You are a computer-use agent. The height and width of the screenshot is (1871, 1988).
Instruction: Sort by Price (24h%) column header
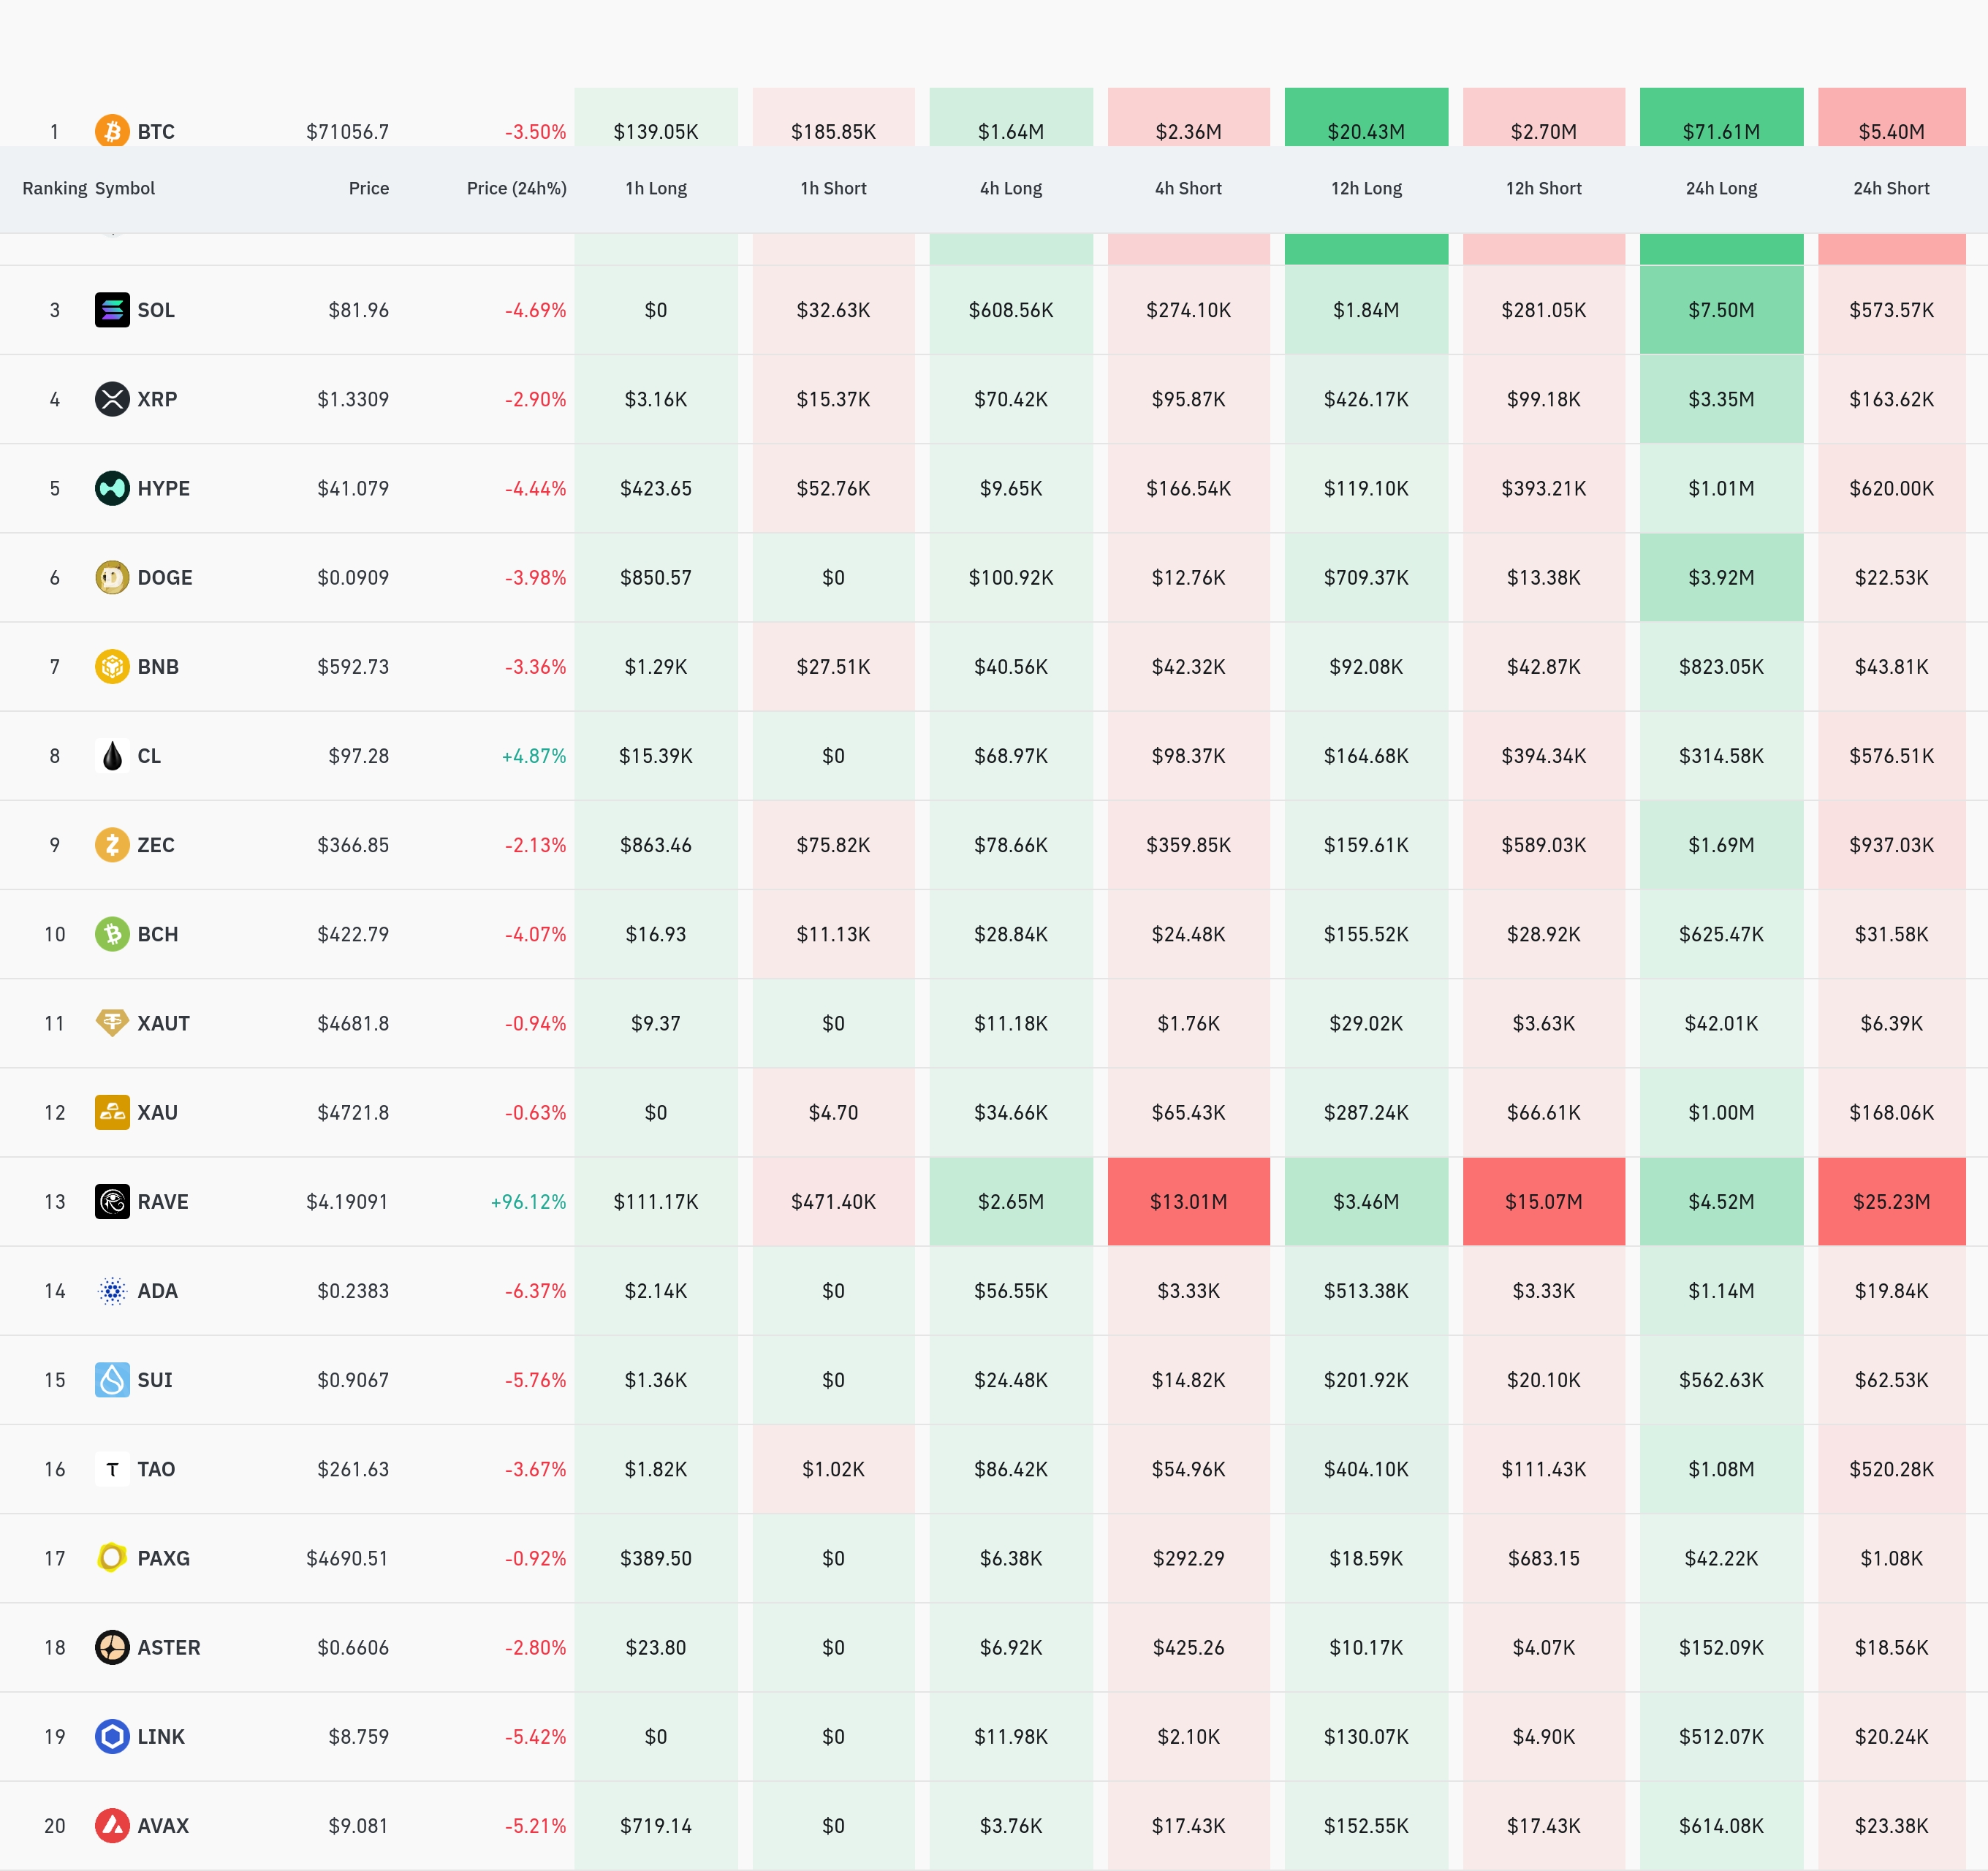point(516,188)
